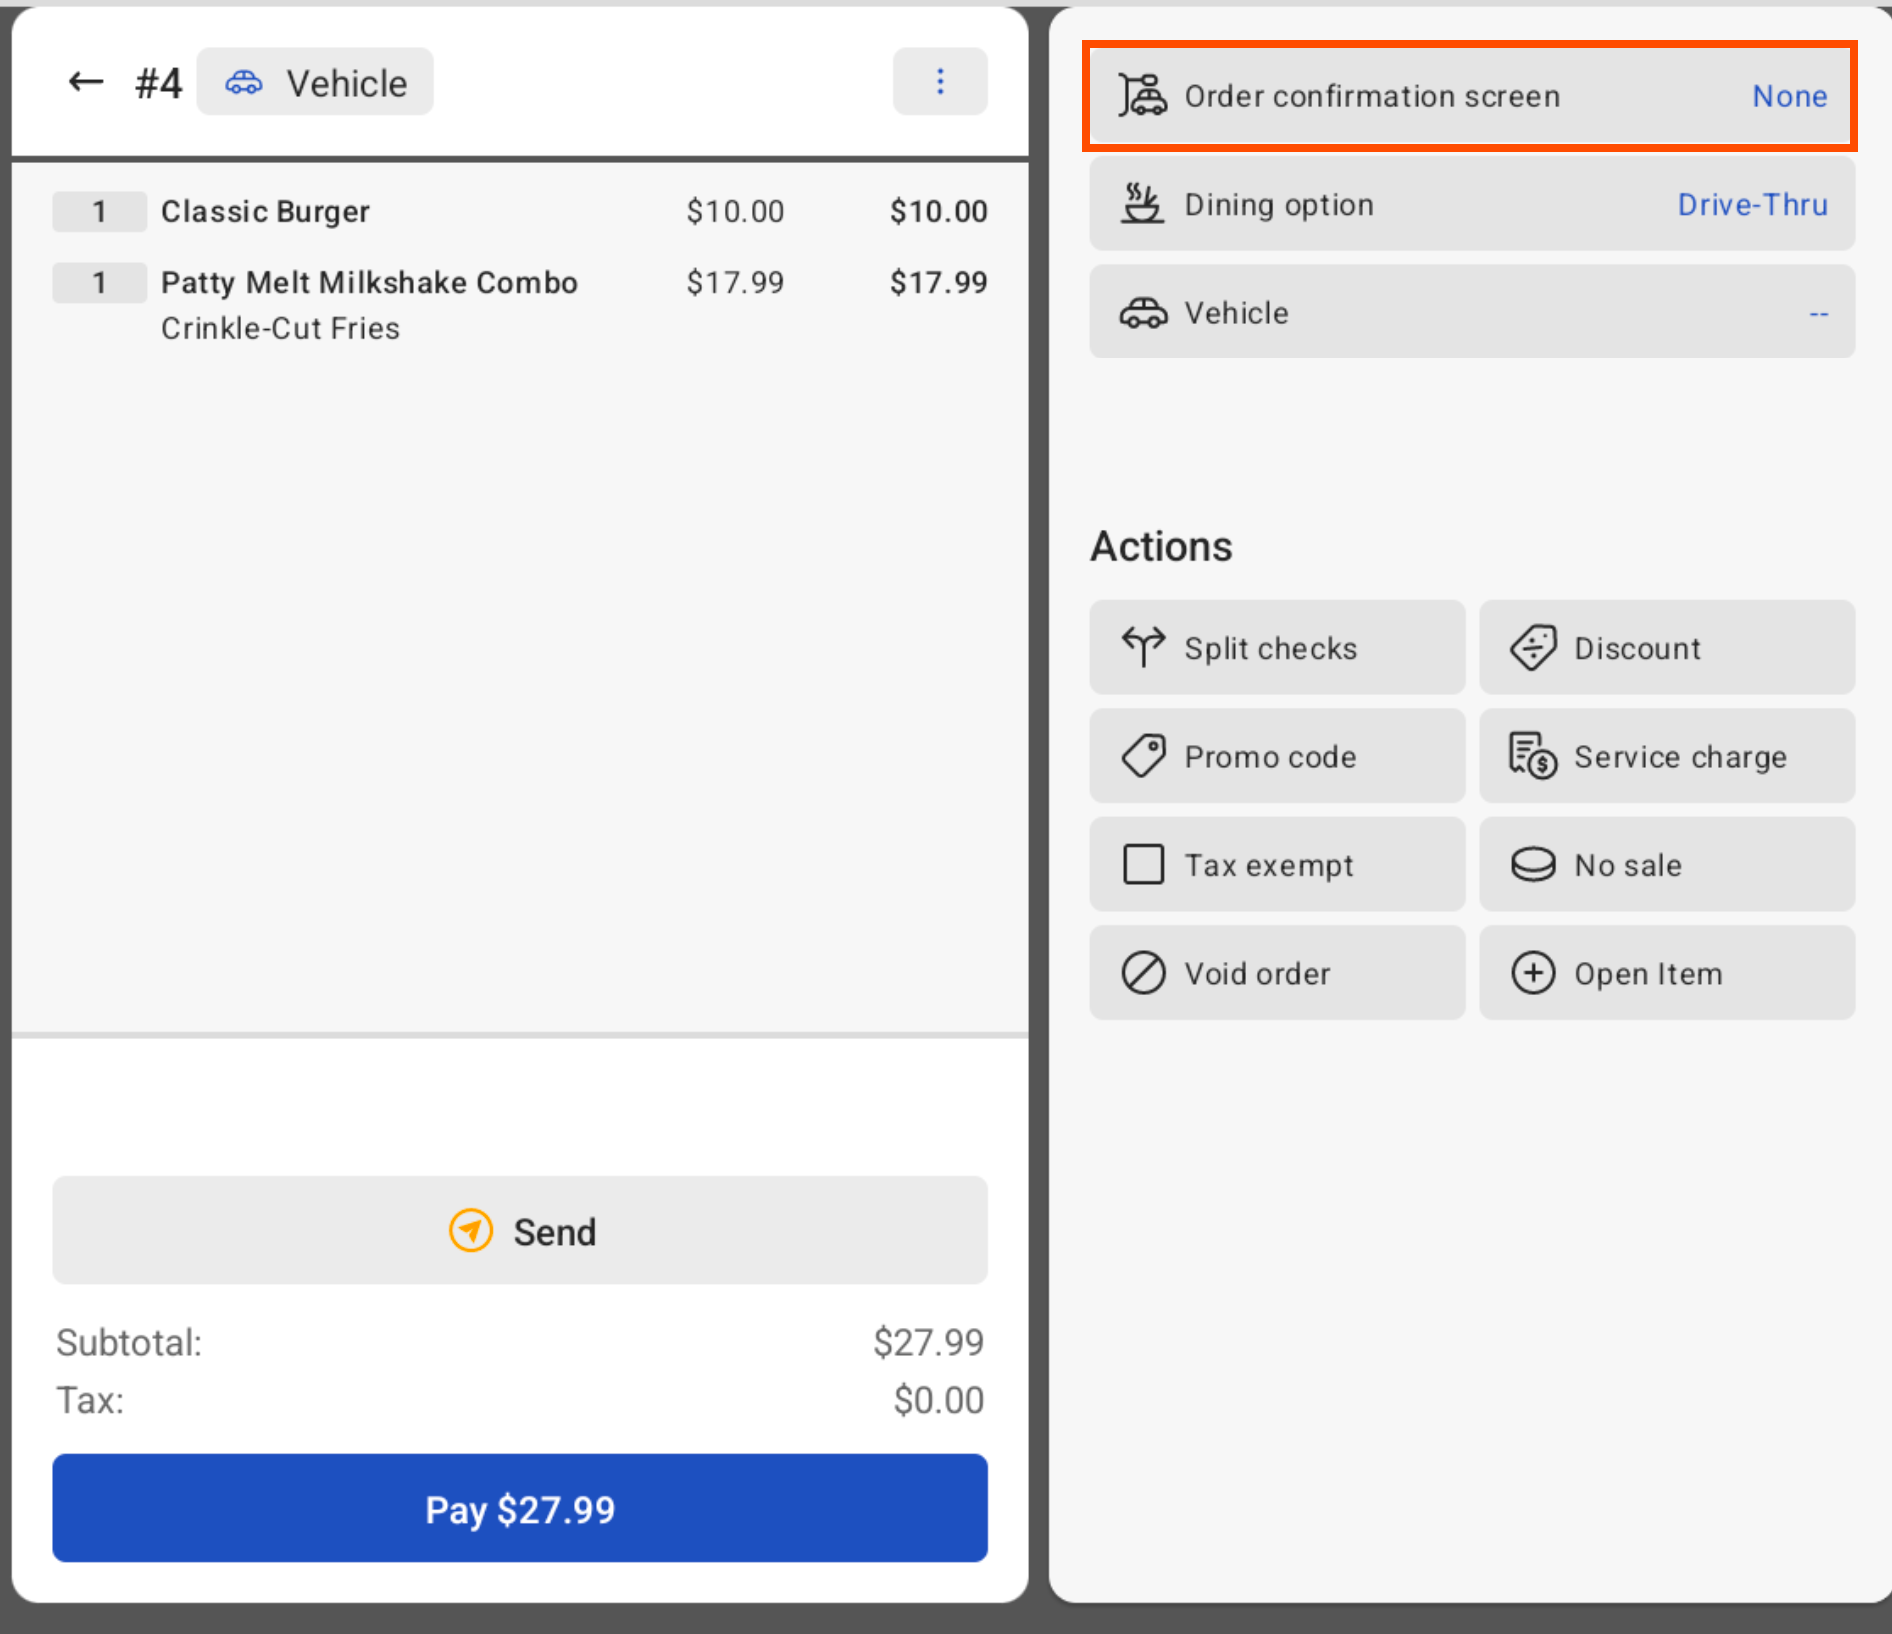Click the Promo code tag icon
This screenshot has height=1634, width=1892.
[x=1143, y=756]
